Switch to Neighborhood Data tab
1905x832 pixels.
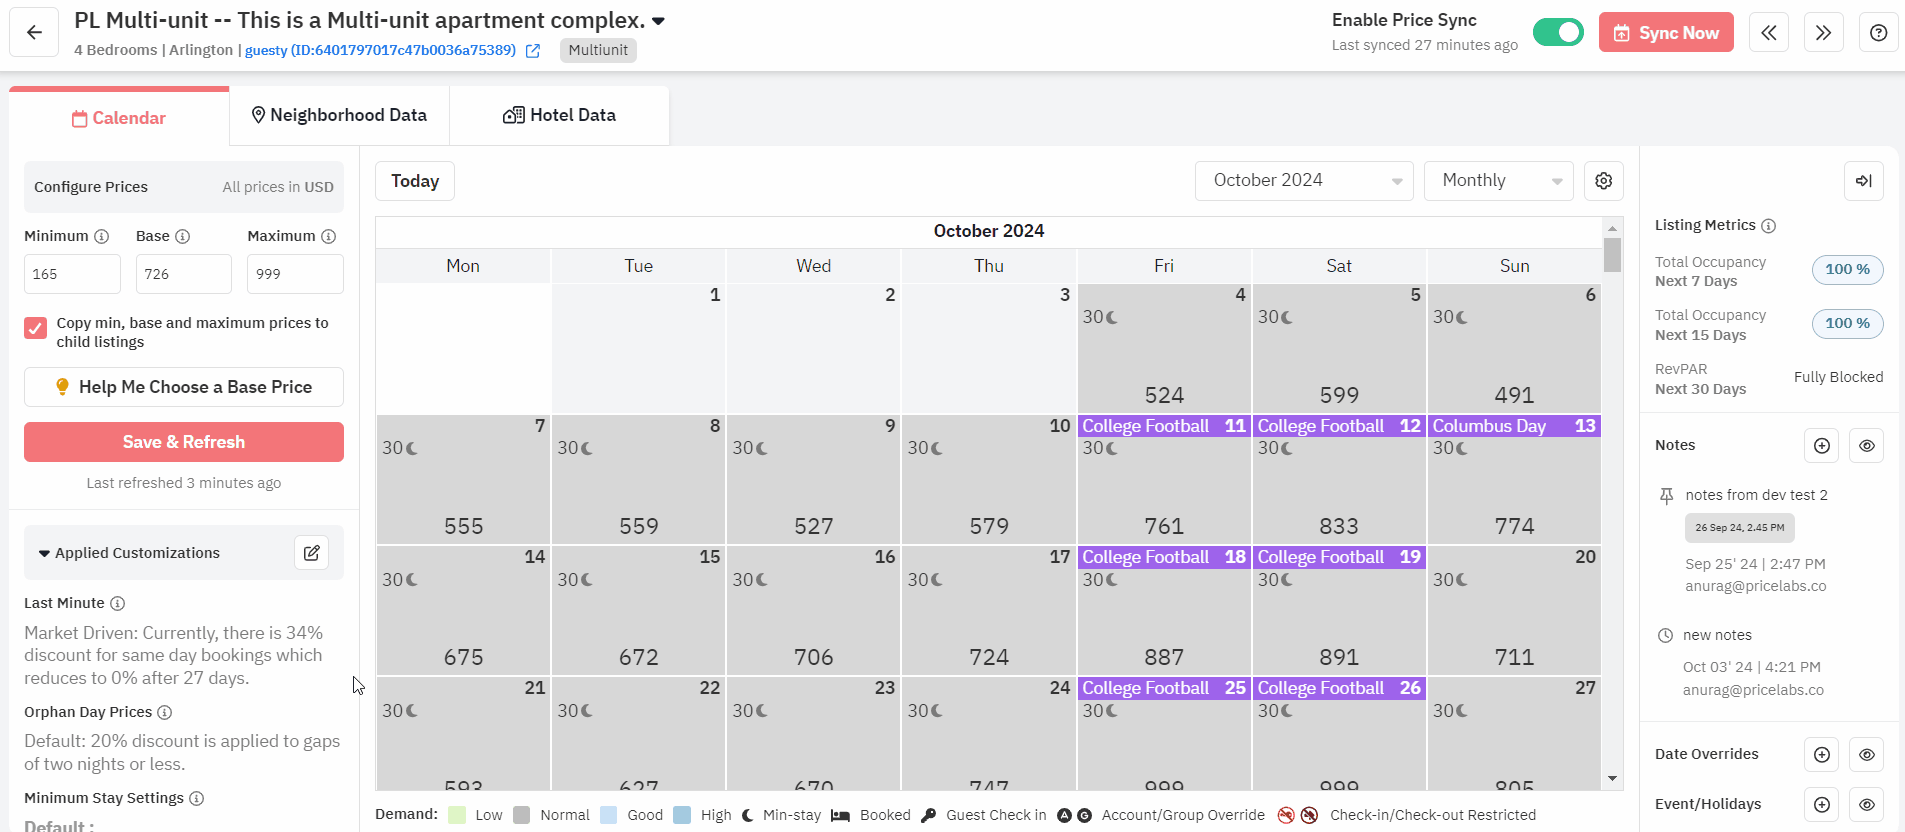click(339, 116)
